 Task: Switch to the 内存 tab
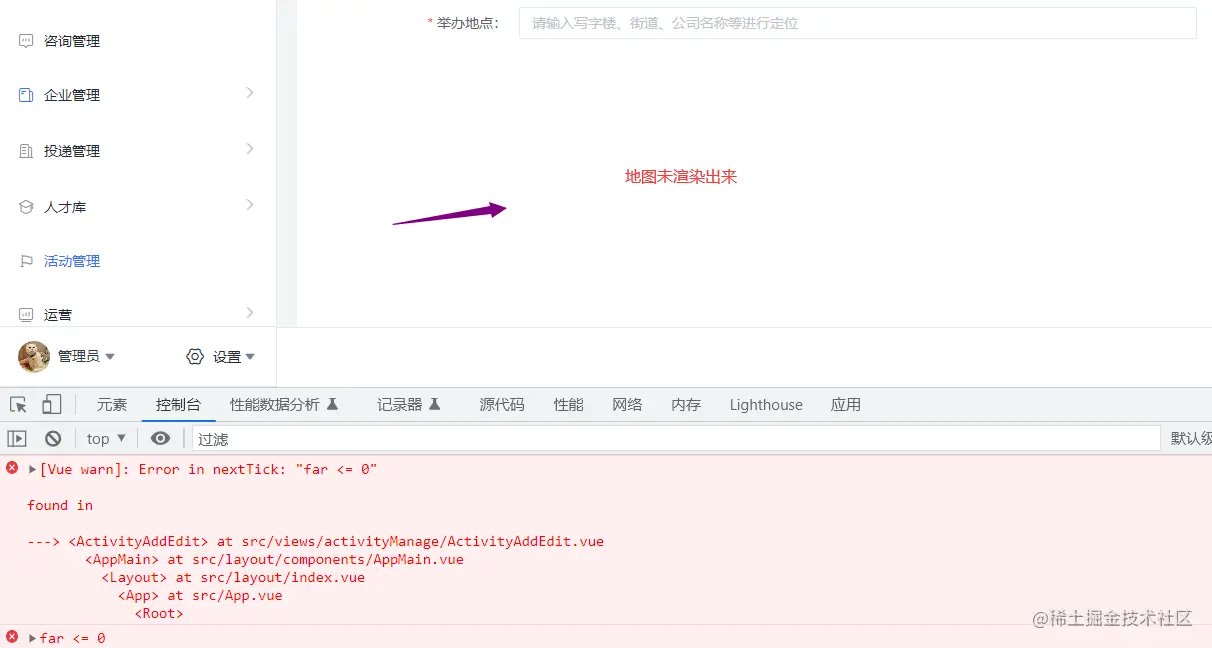tap(686, 404)
